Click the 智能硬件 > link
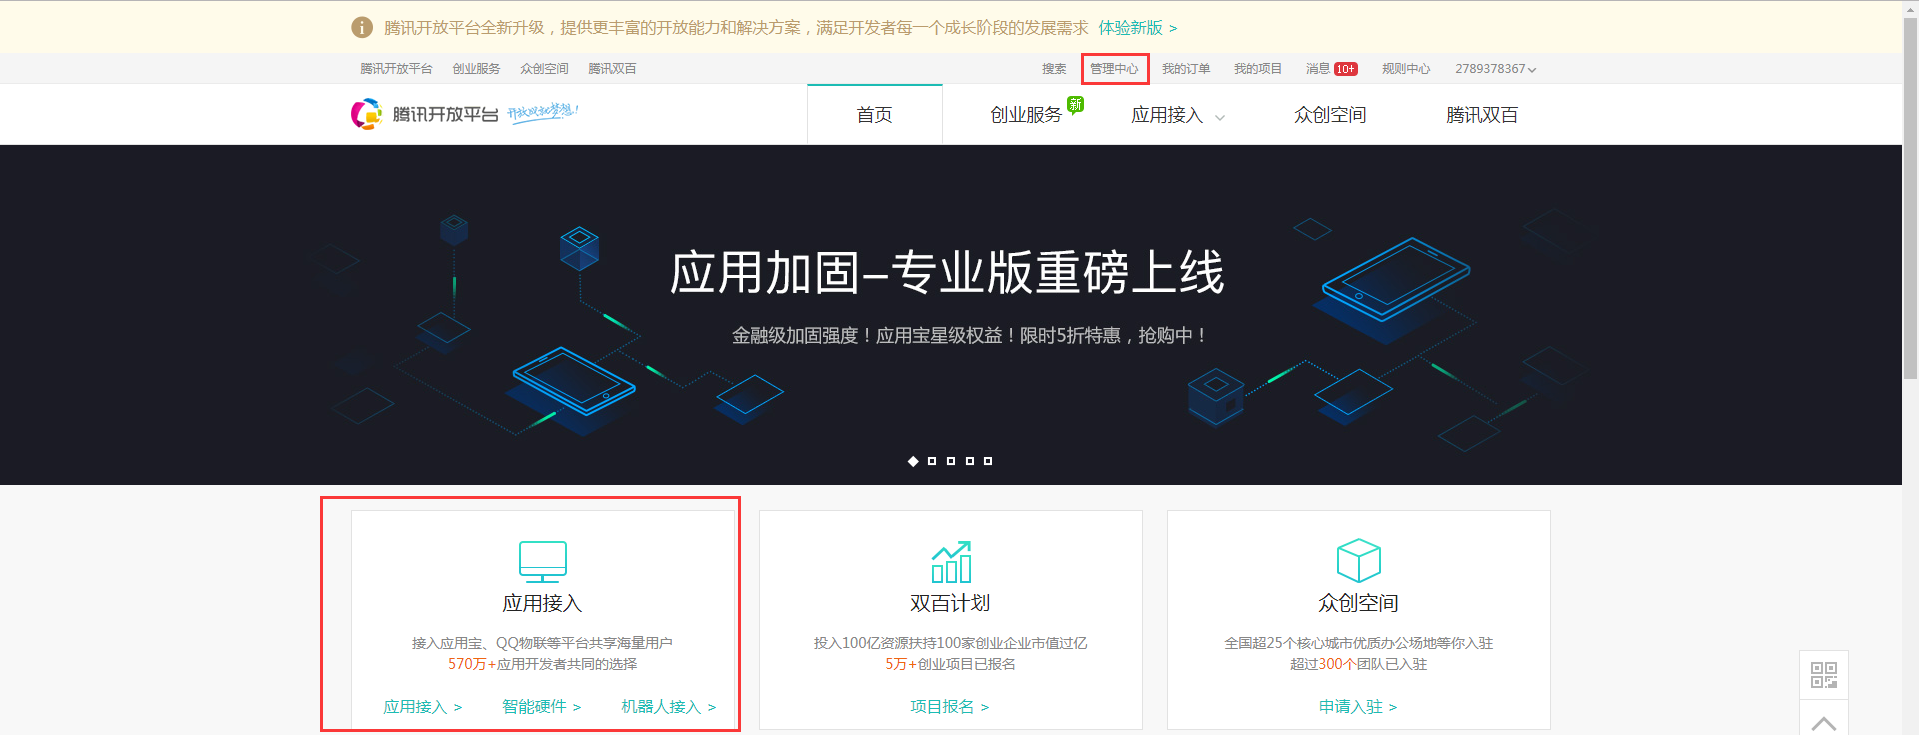Image resolution: width=1919 pixels, height=735 pixels. click(542, 707)
